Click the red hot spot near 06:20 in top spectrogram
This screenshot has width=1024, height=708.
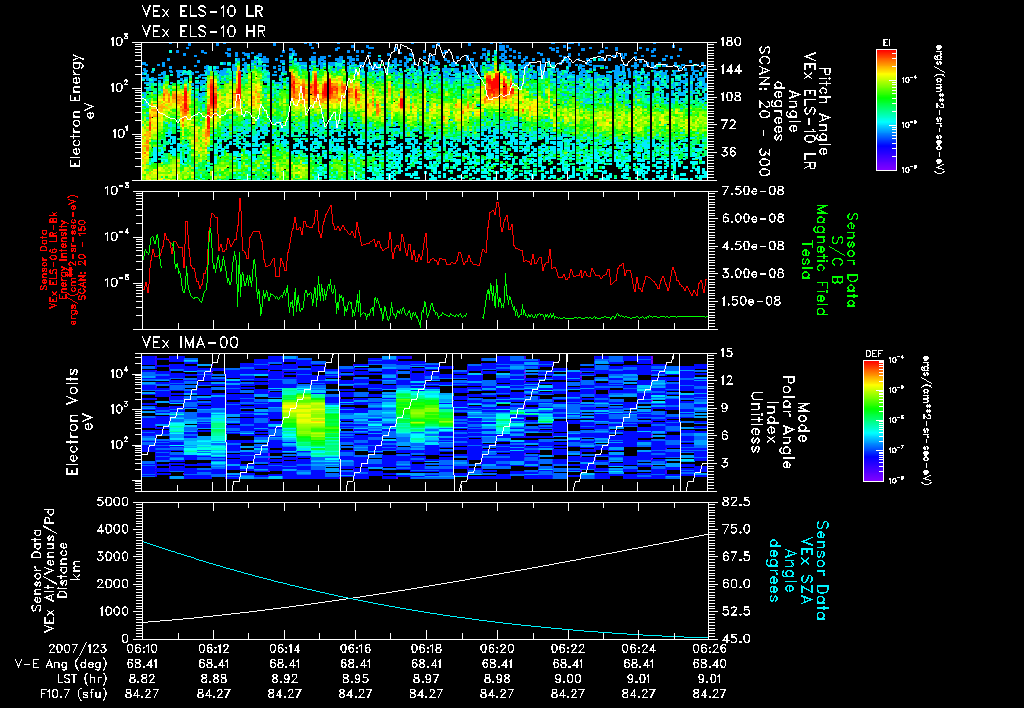[498, 84]
